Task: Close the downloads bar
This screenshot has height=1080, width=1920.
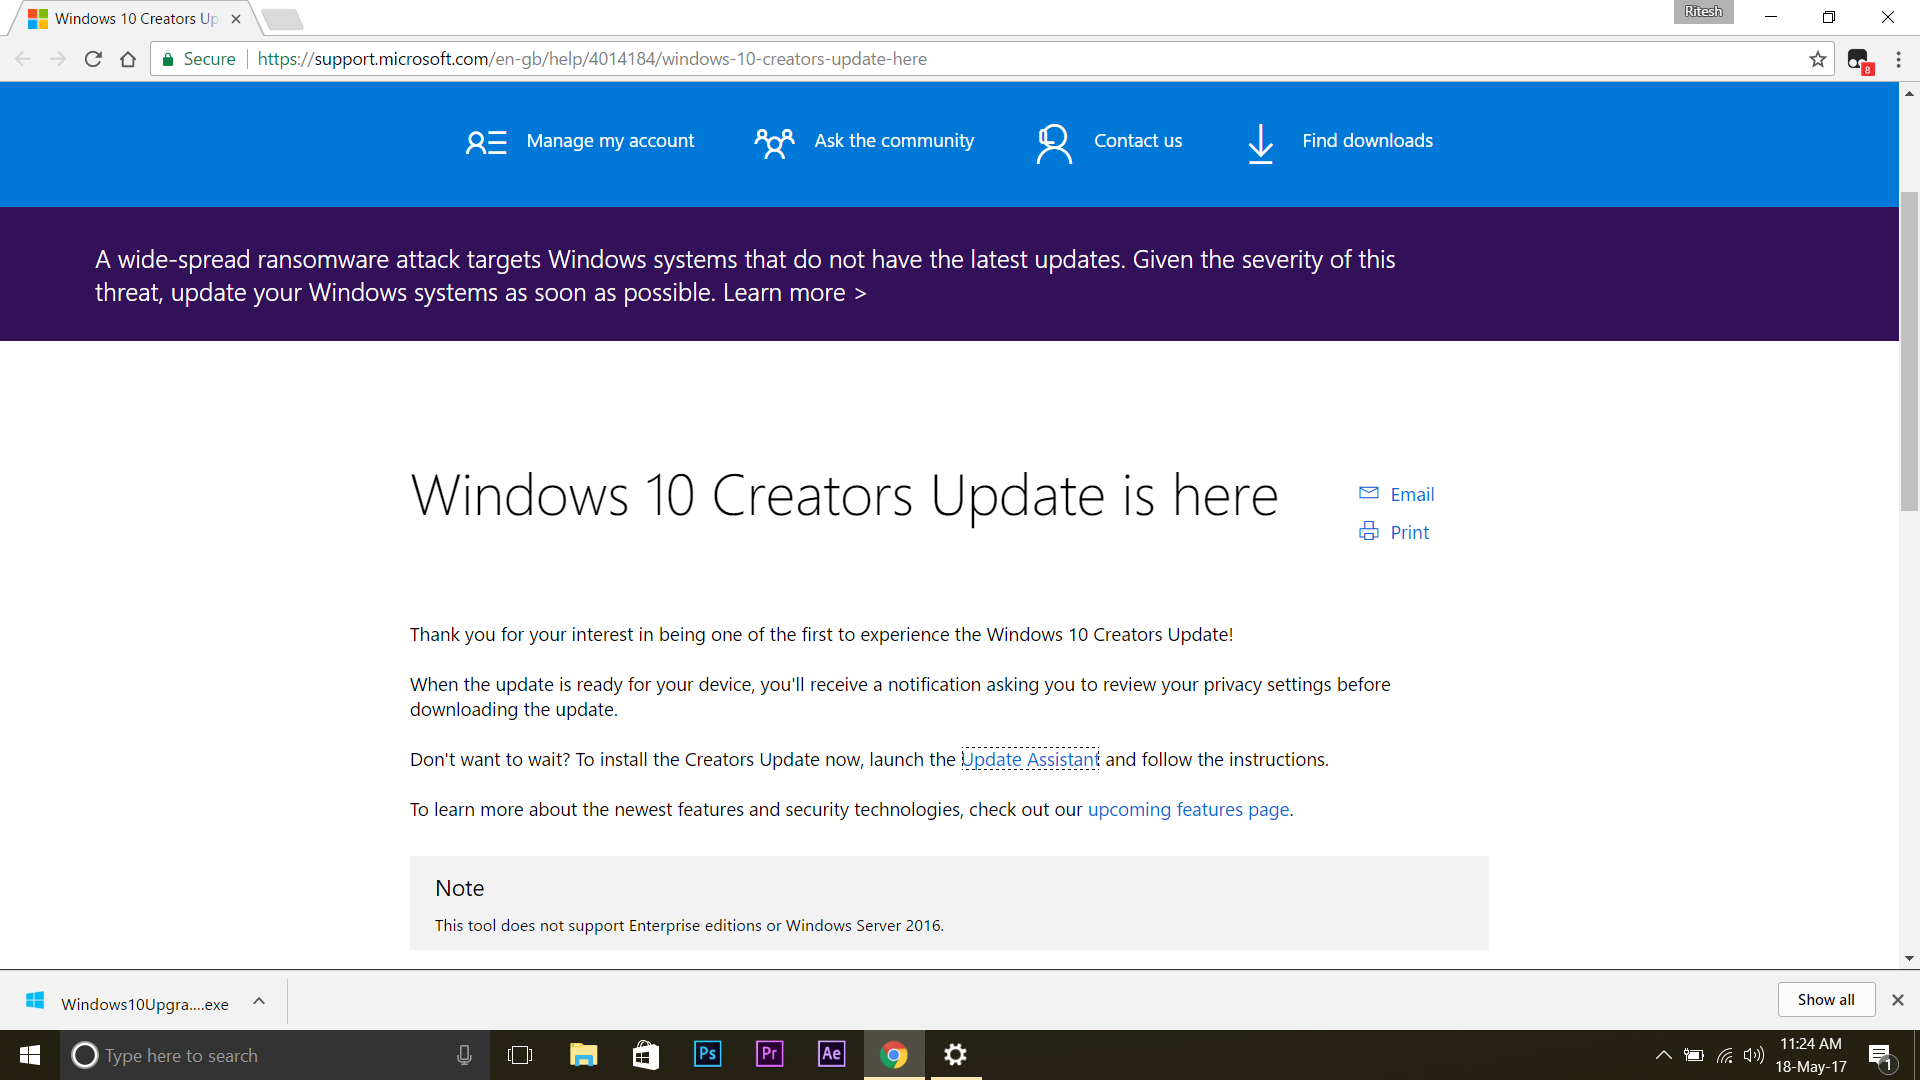Action: [1898, 1000]
